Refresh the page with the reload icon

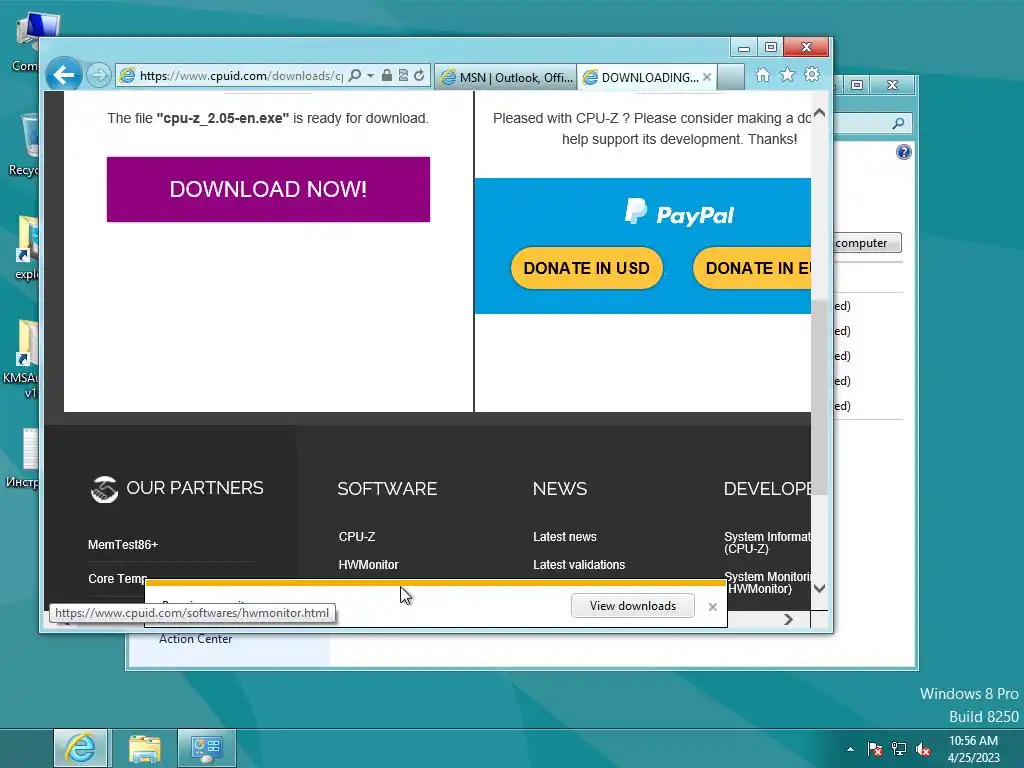click(x=419, y=76)
